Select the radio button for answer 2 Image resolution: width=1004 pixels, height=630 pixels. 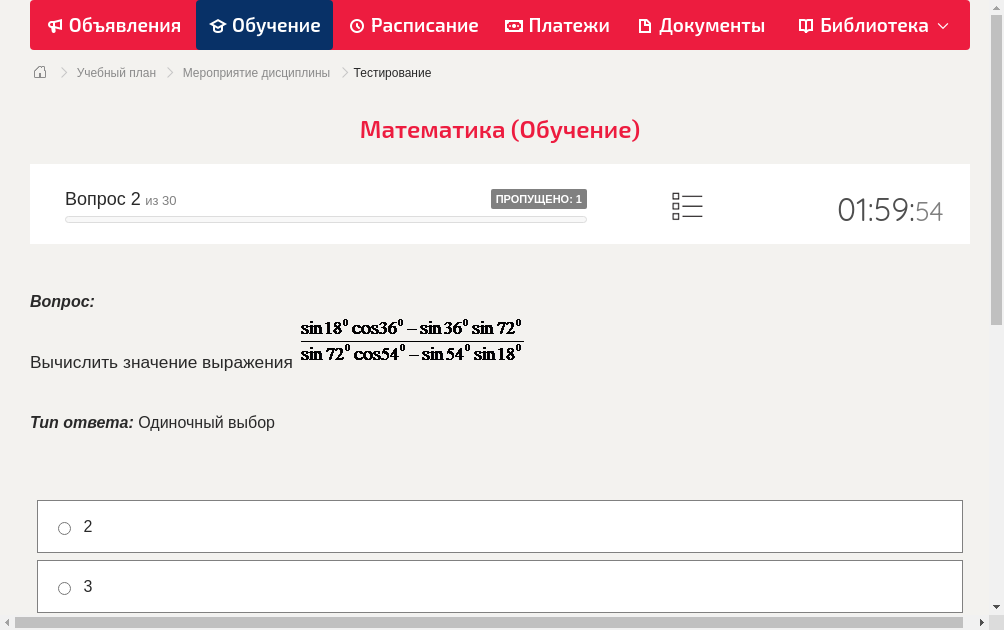tap(64, 527)
